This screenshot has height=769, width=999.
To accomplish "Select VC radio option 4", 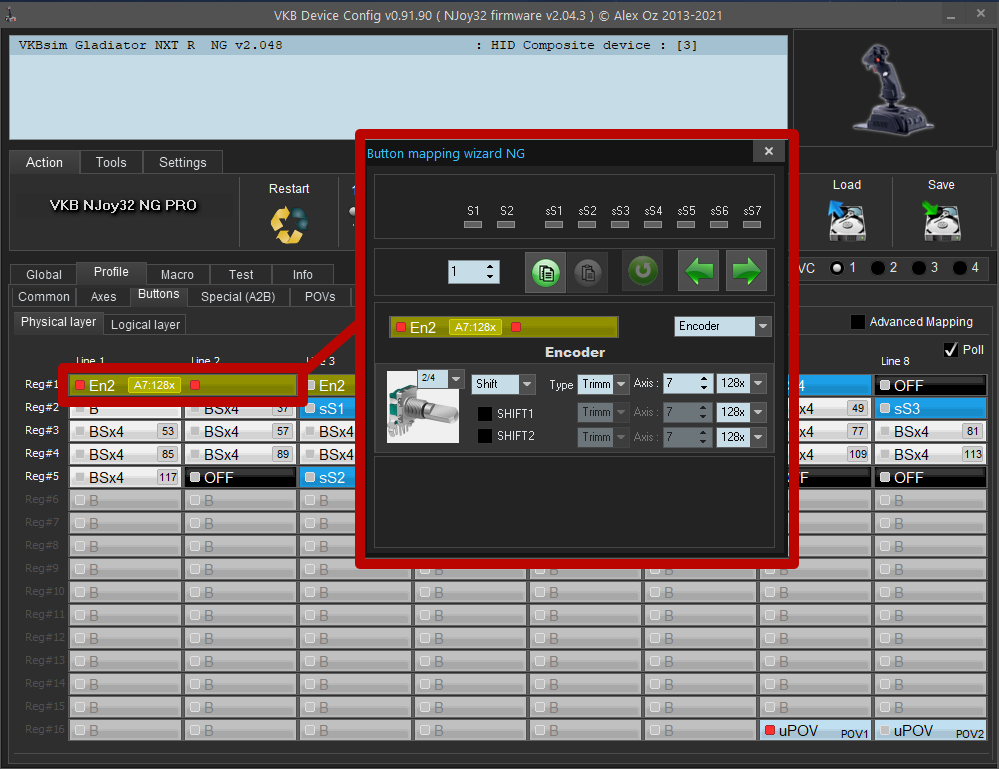I will (x=959, y=268).
